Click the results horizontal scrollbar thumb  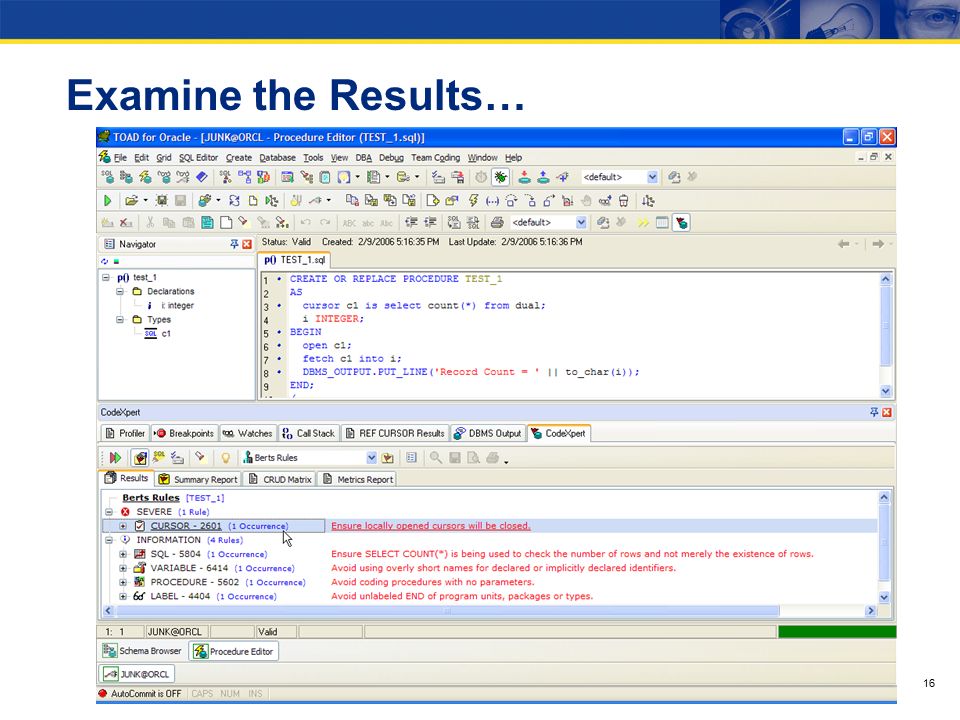pyautogui.click(x=447, y=611)
